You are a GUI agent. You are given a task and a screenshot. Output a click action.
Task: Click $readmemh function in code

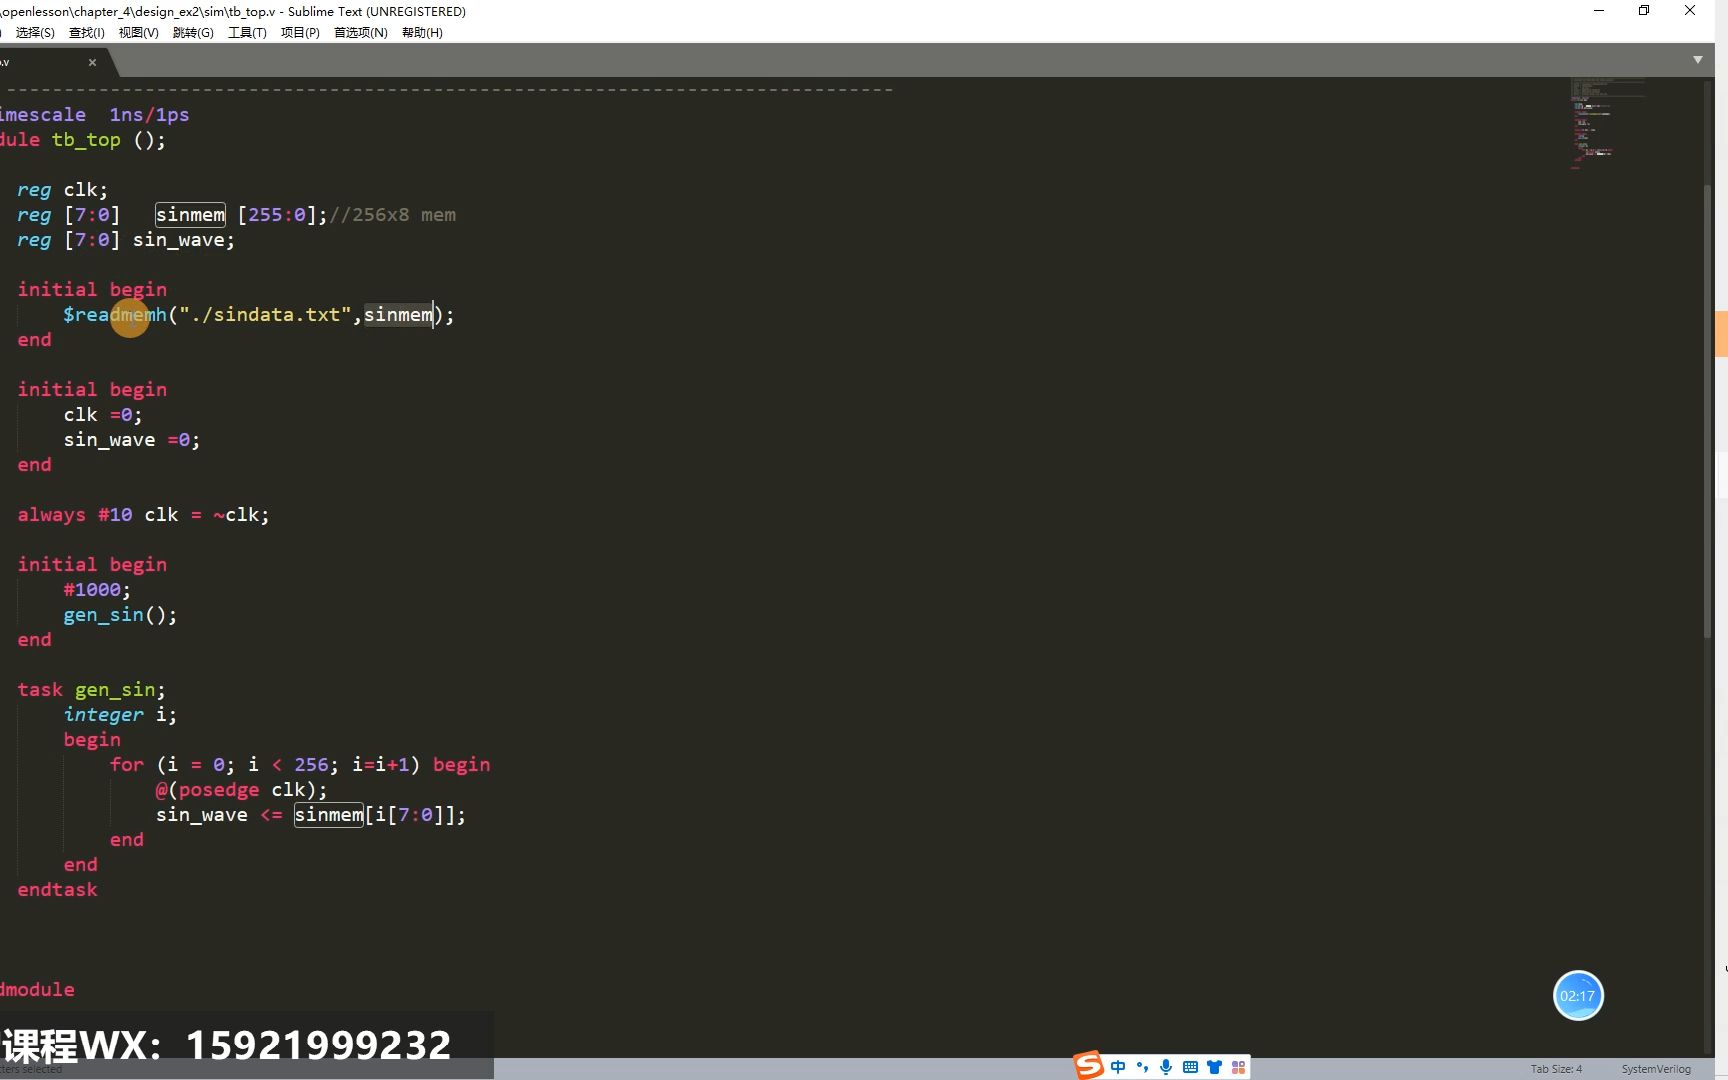[115, 315]
